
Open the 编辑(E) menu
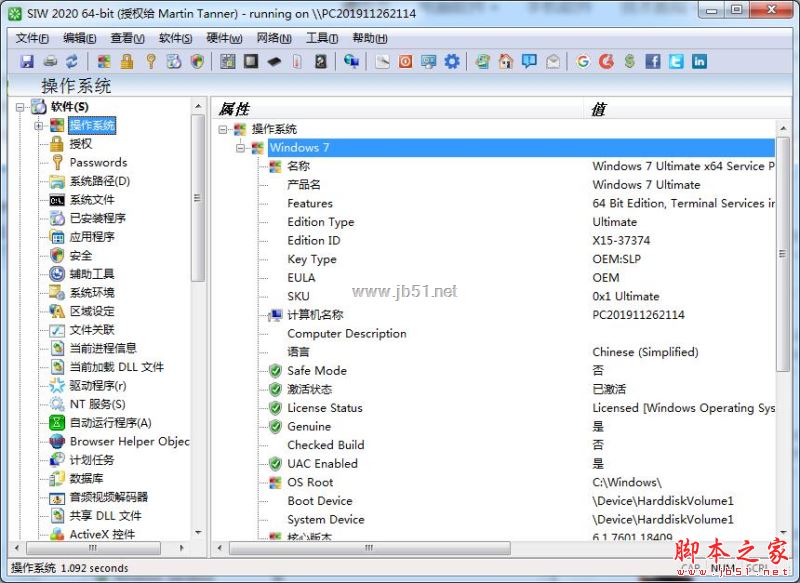click(x=79, y=38)
